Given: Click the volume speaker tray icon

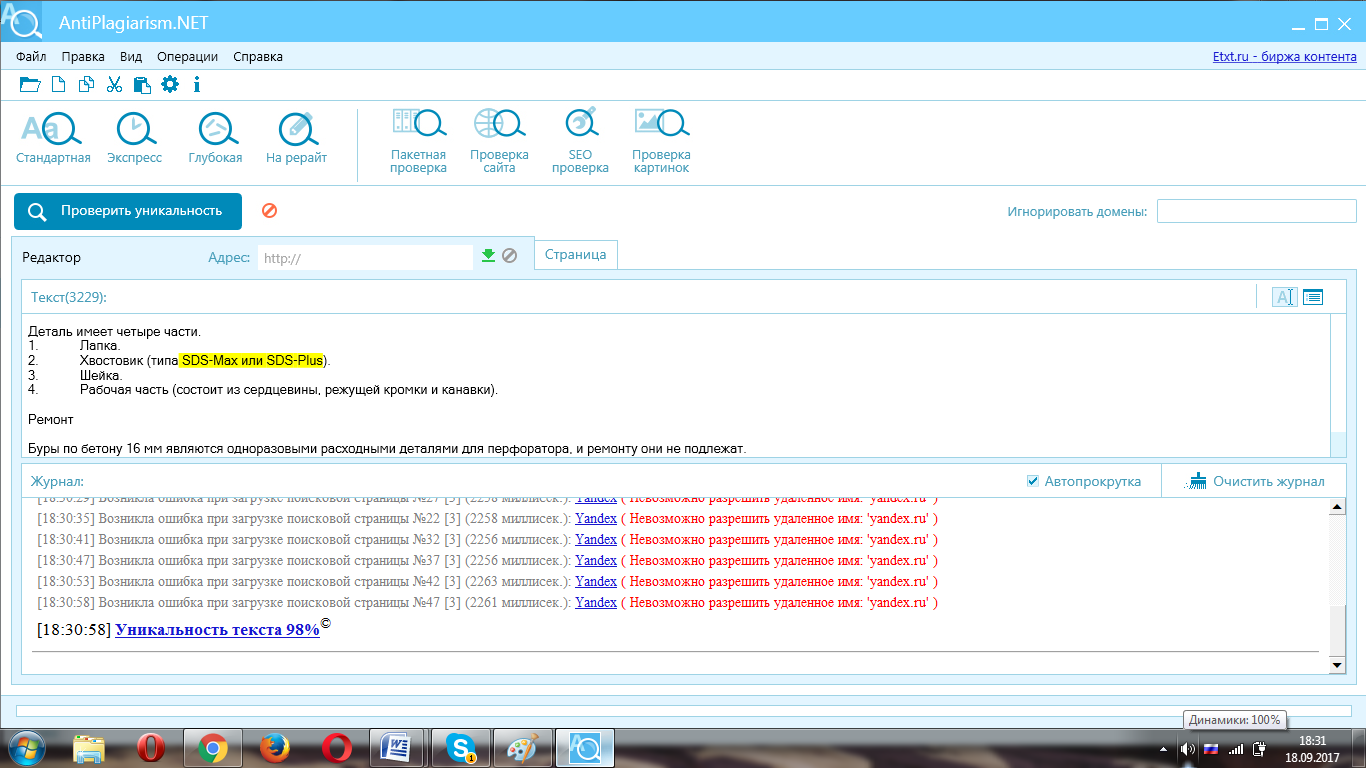Looking at the screenshot, I should point(1187,748).
